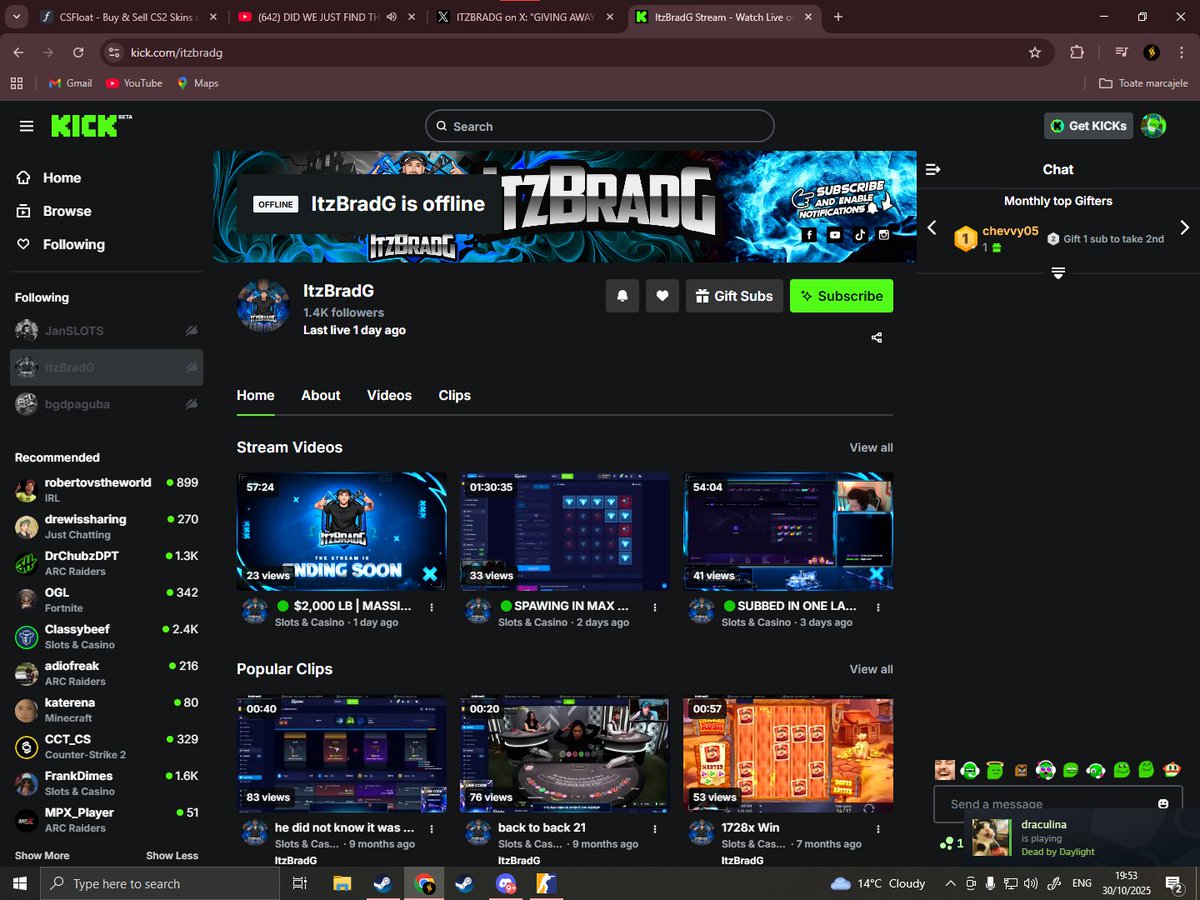The image size is (1200, 900).
Task: Show hidden system tray icons chevron
Action: coord(951,884)
